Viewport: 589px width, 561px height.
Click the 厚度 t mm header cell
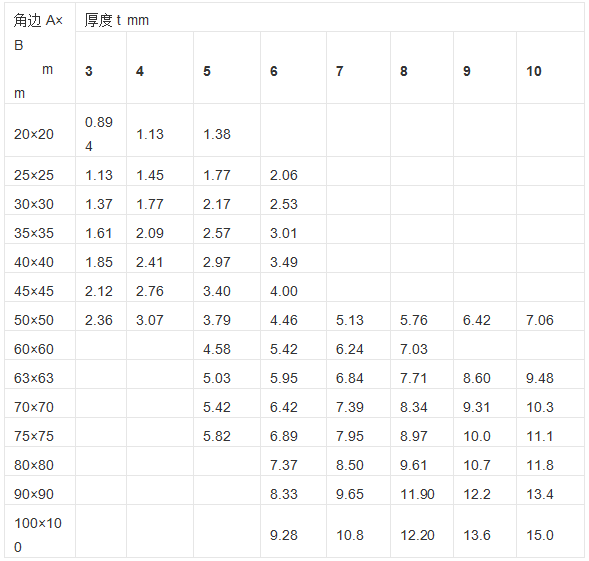(x=330, y=17)
